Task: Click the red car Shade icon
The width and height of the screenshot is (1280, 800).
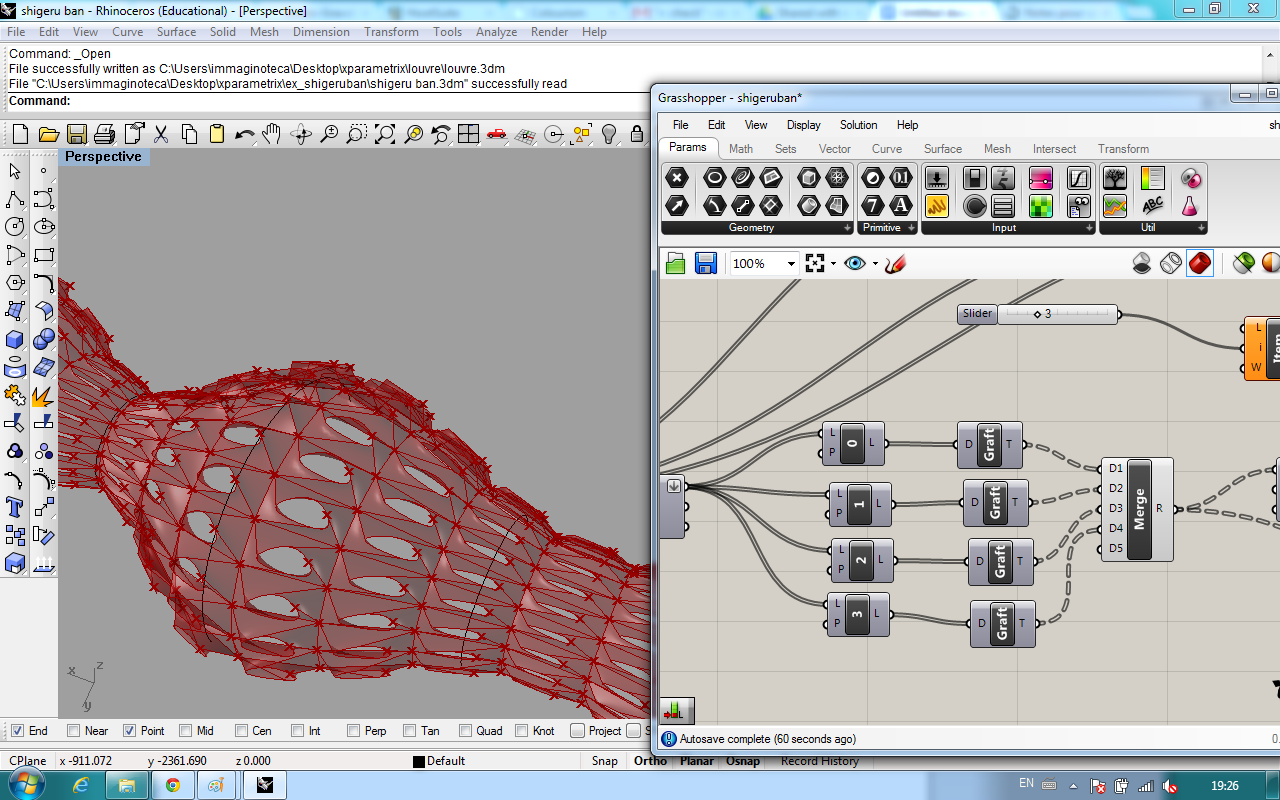Action: click(x=497, y=134)
